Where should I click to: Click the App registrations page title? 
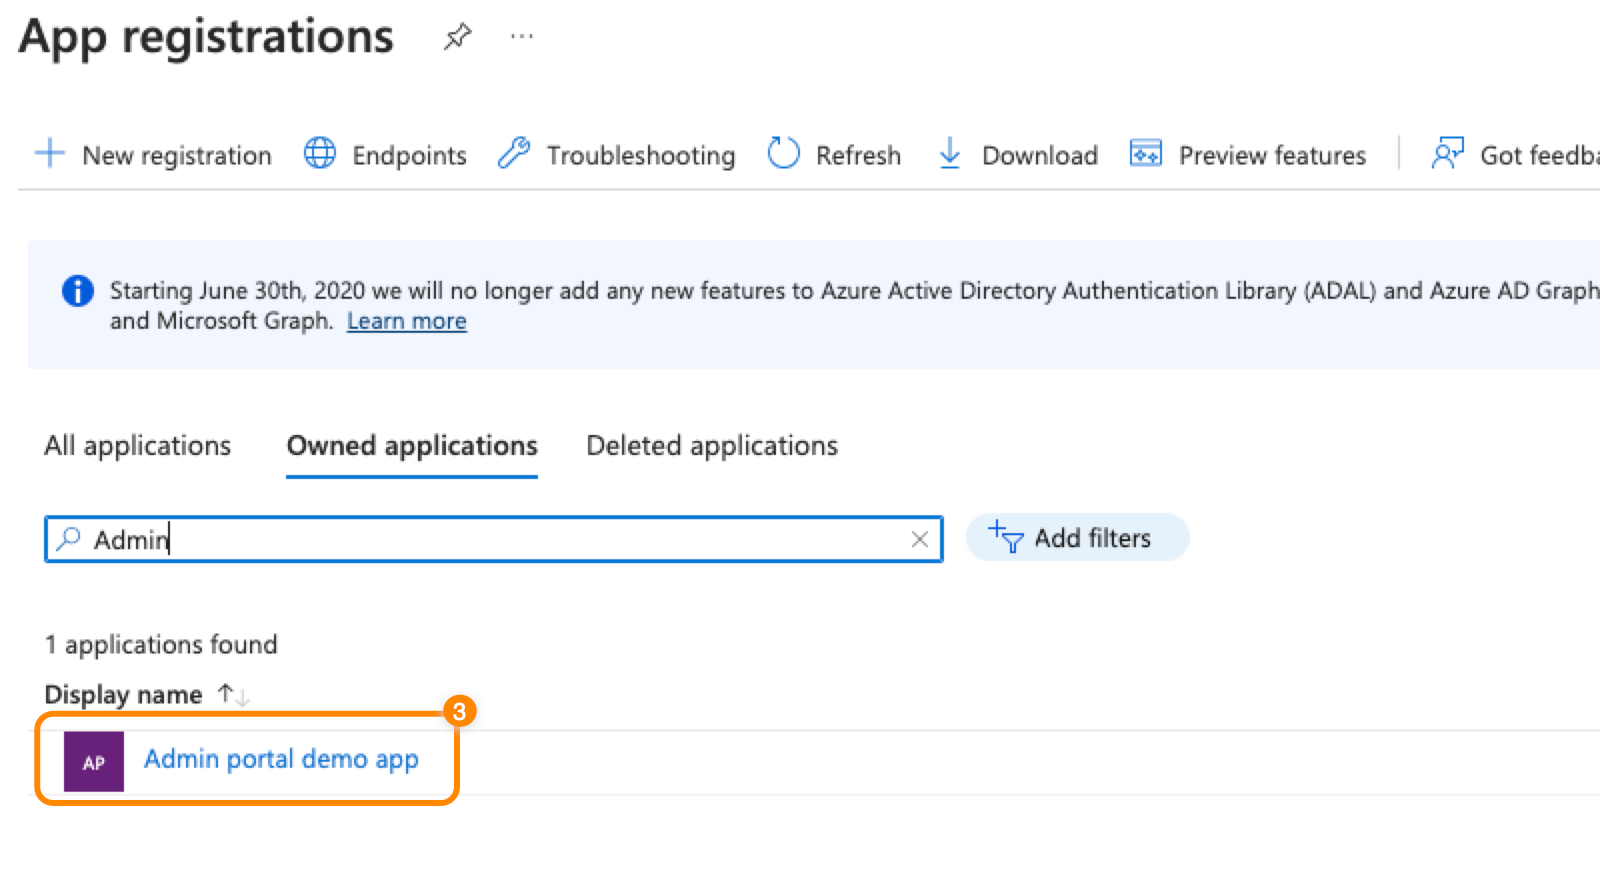pyautogui.click(x=206, y=38)
